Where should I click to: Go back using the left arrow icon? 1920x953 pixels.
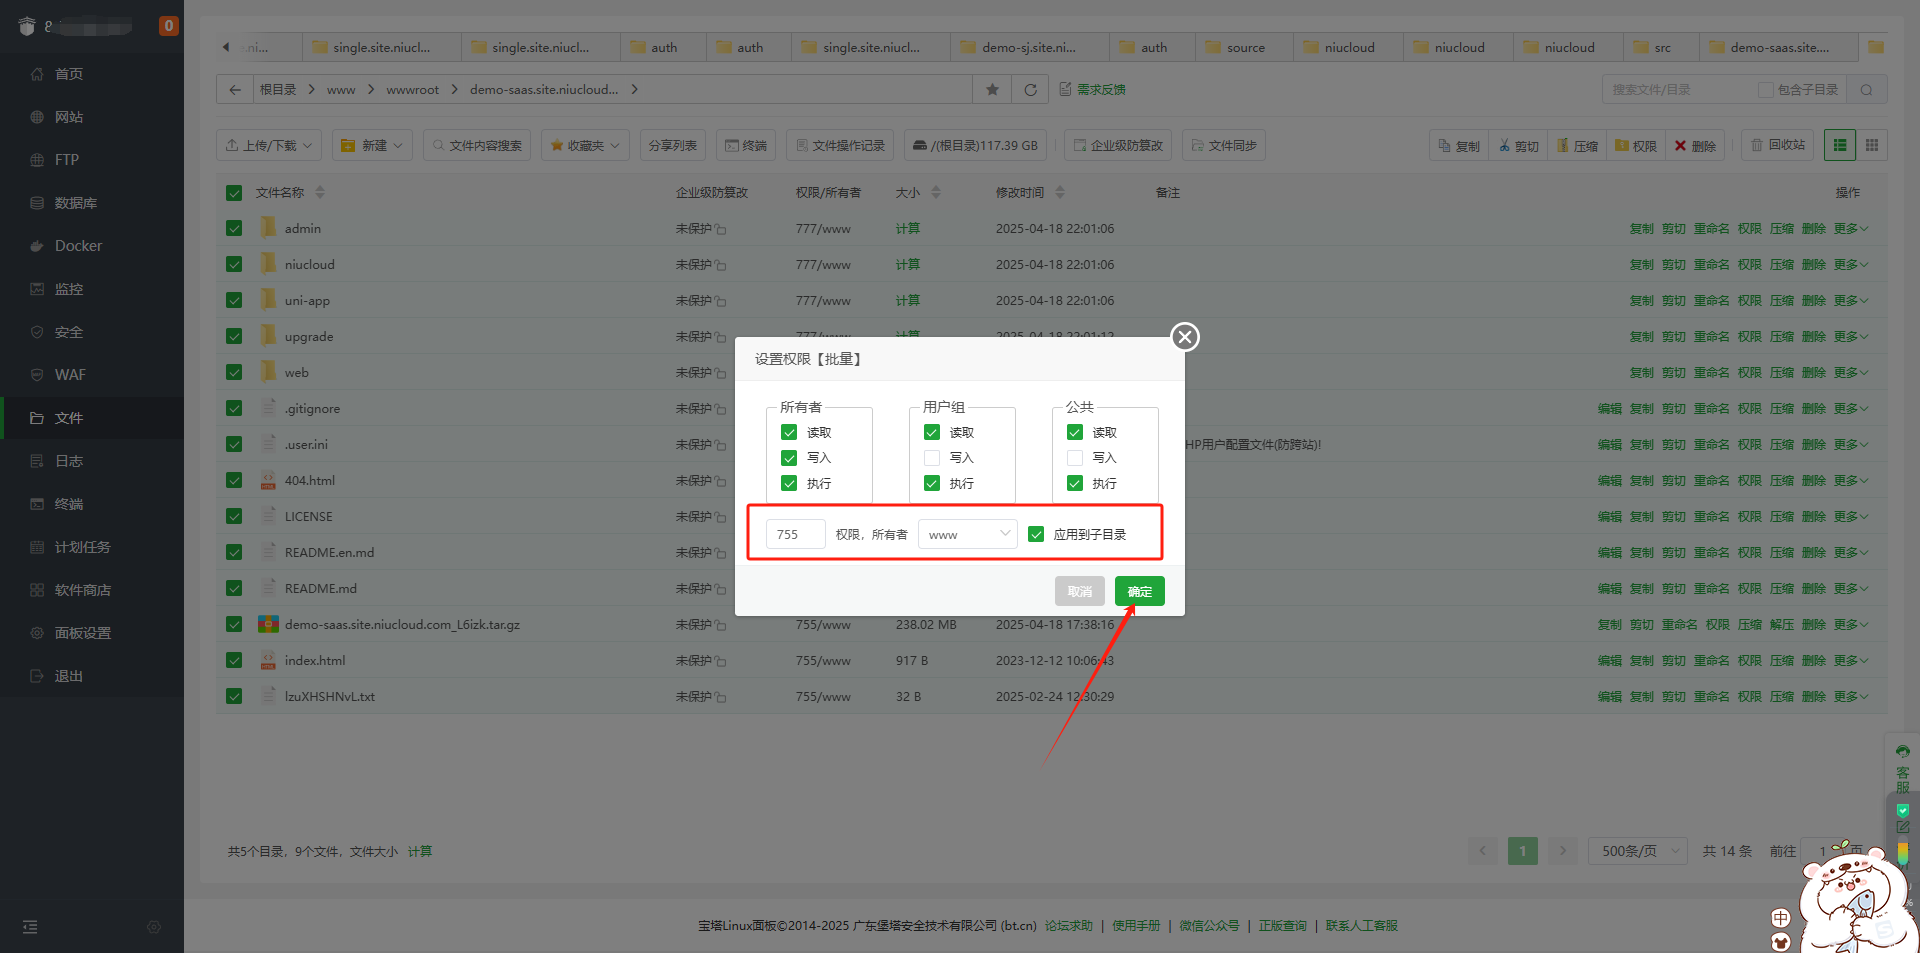(235, 90)
